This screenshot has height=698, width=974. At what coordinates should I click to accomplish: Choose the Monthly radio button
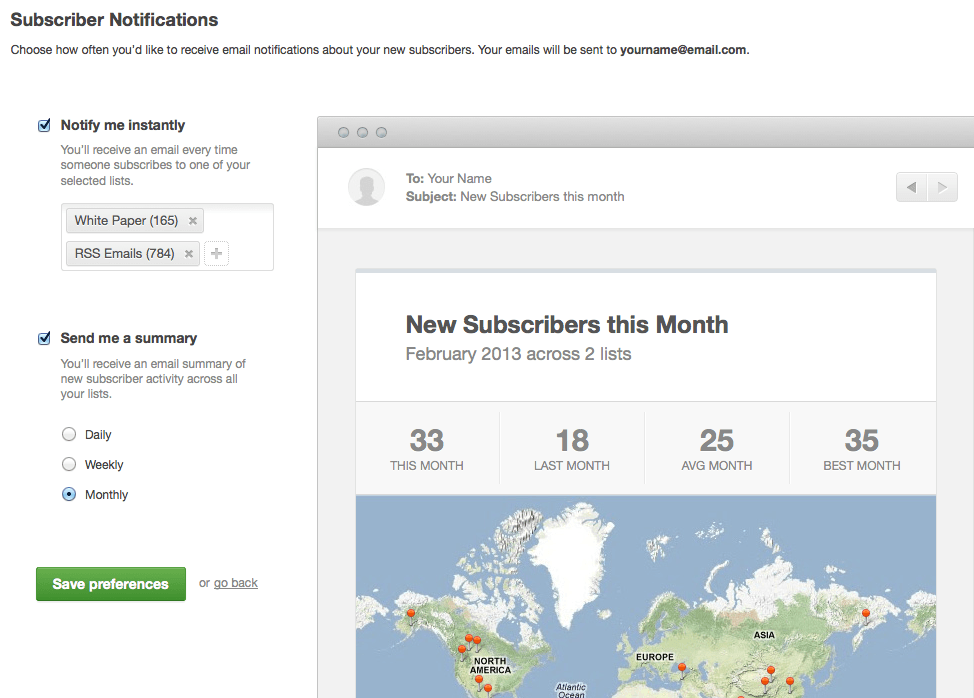point(69,495)
